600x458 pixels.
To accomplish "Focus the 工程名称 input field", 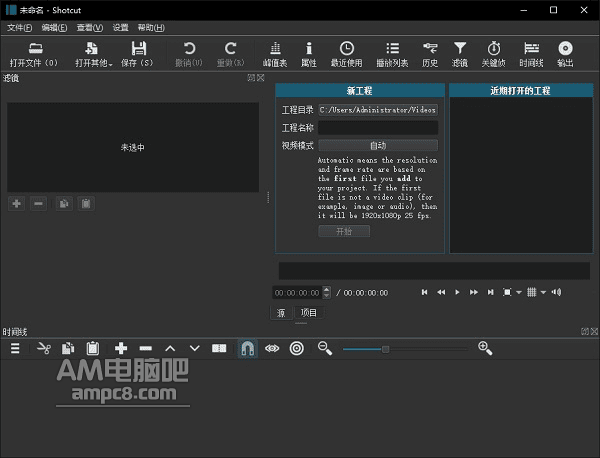I will (x=378, y=128).
